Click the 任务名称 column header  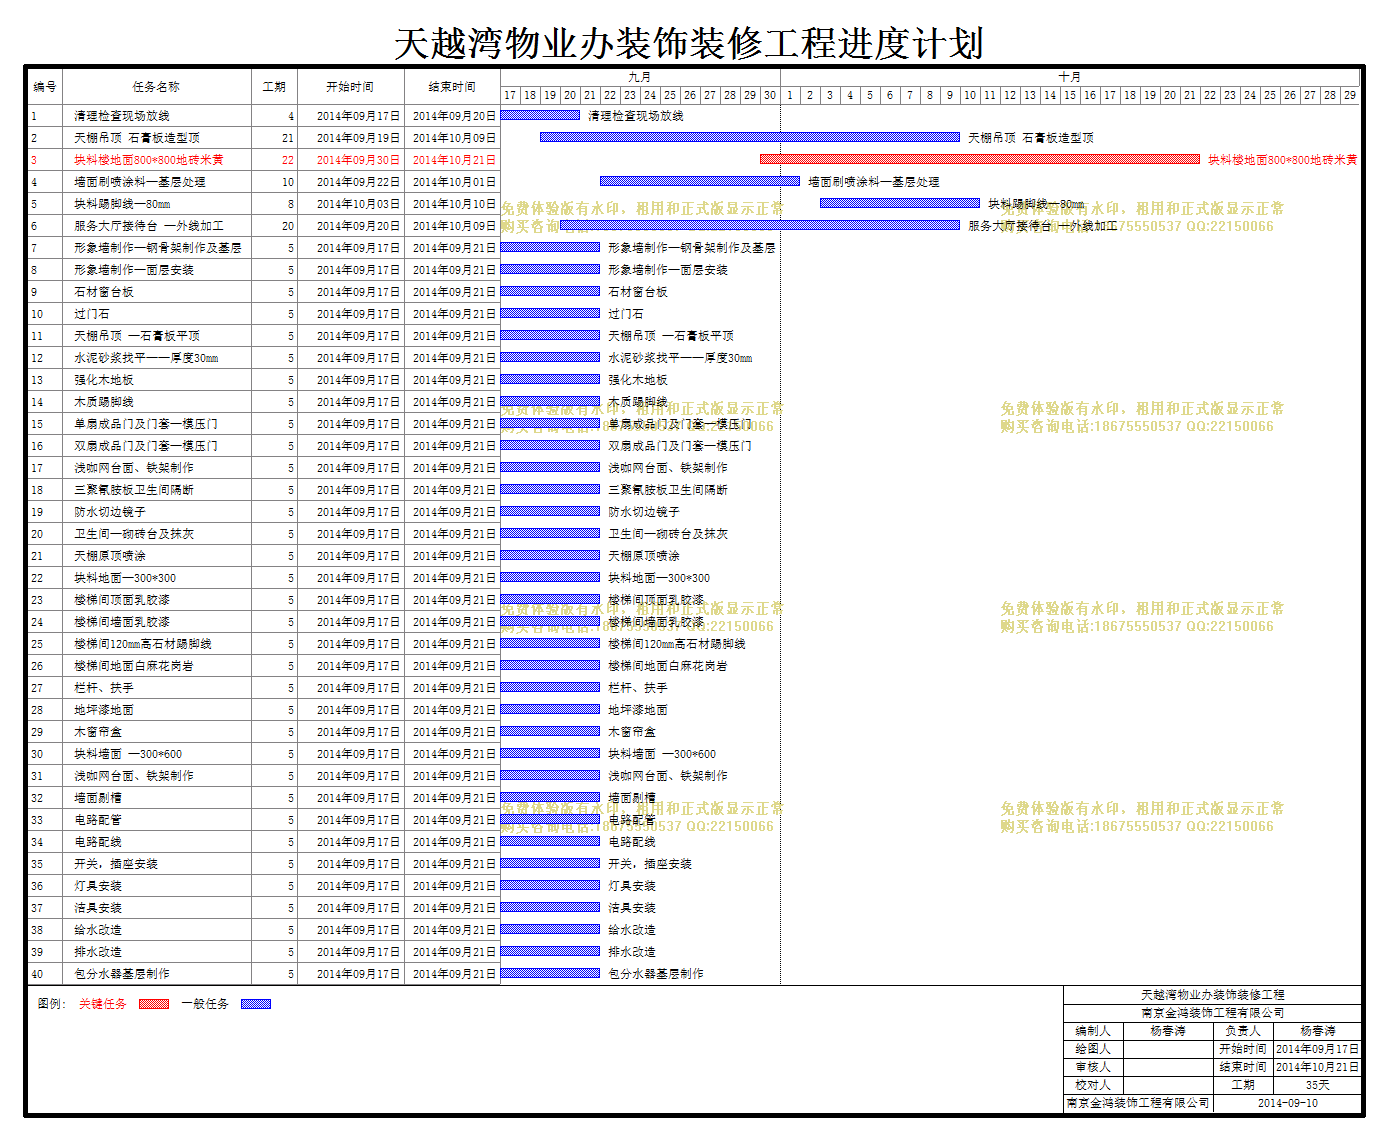click(x=157, y=87)
